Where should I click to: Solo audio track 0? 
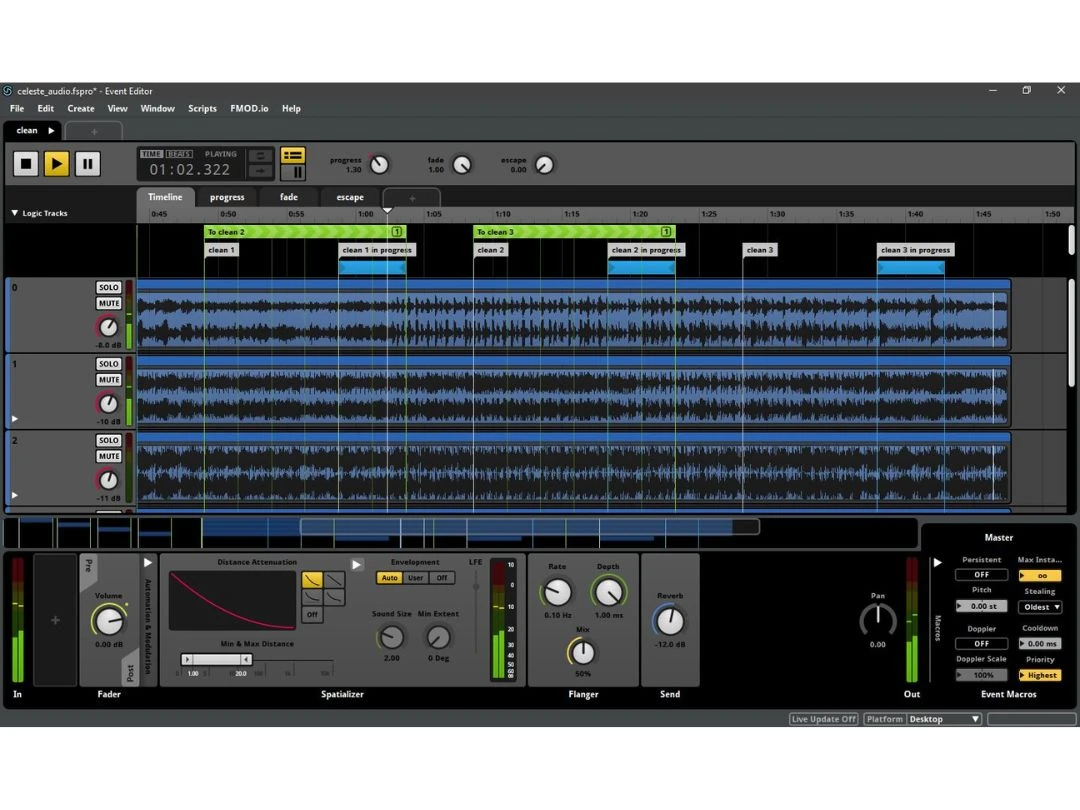[108, 288]
